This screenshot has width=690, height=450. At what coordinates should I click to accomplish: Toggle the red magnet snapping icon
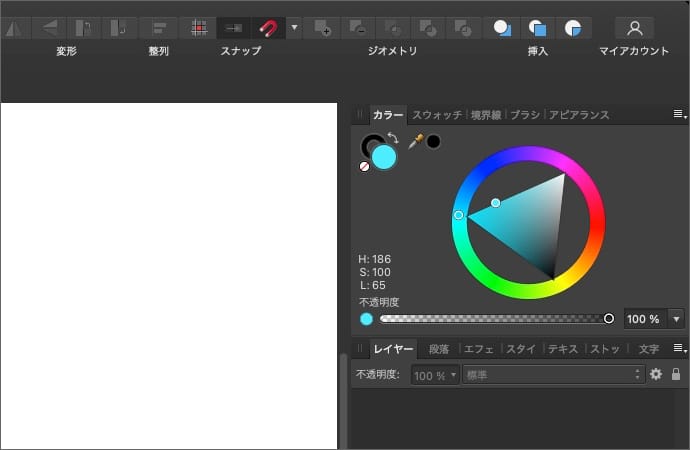tap(268, 28)
